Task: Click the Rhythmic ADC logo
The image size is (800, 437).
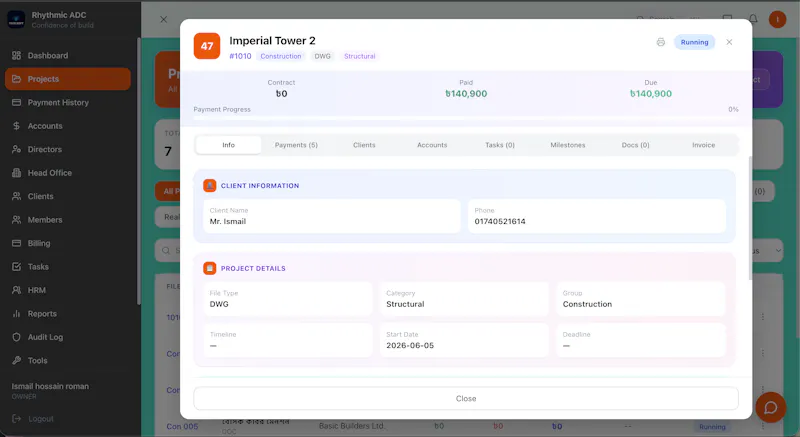Action: (16, 20)
